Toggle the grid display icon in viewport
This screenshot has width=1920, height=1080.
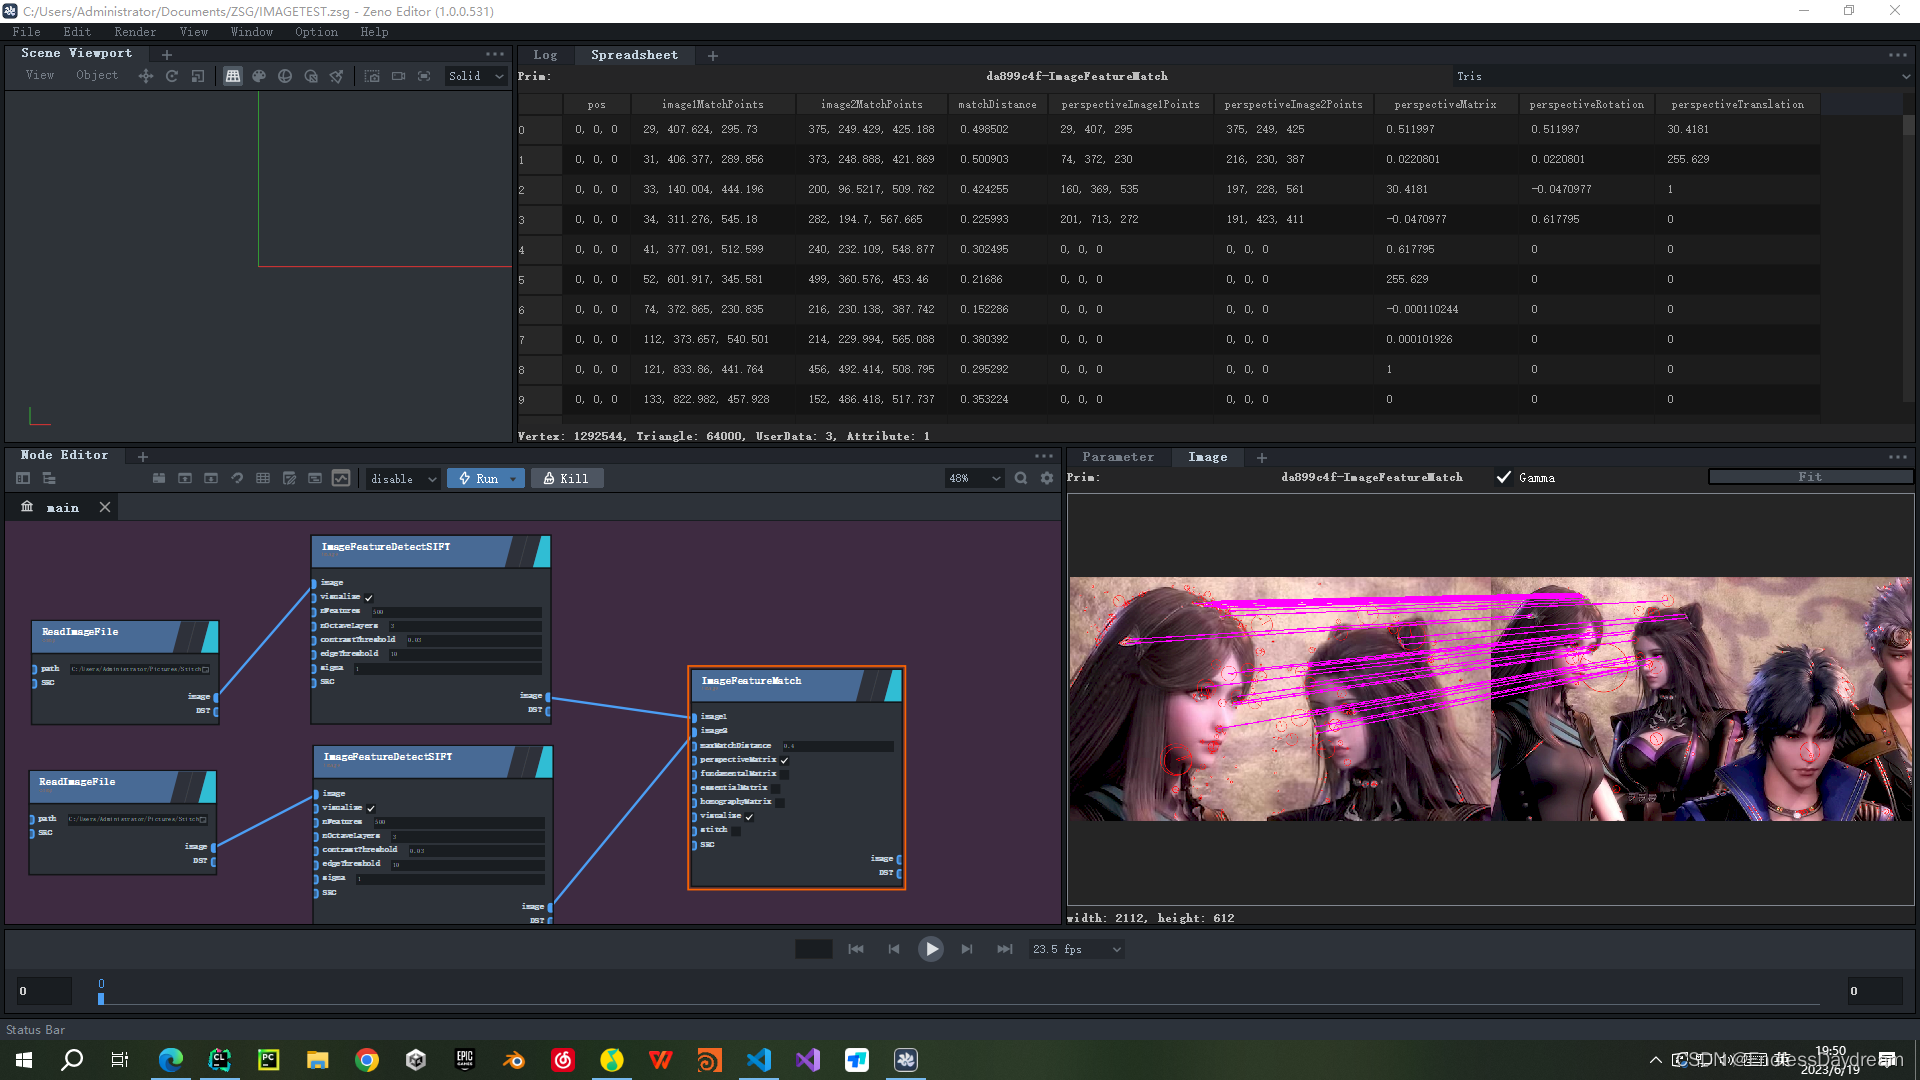(x=233, y=76)
